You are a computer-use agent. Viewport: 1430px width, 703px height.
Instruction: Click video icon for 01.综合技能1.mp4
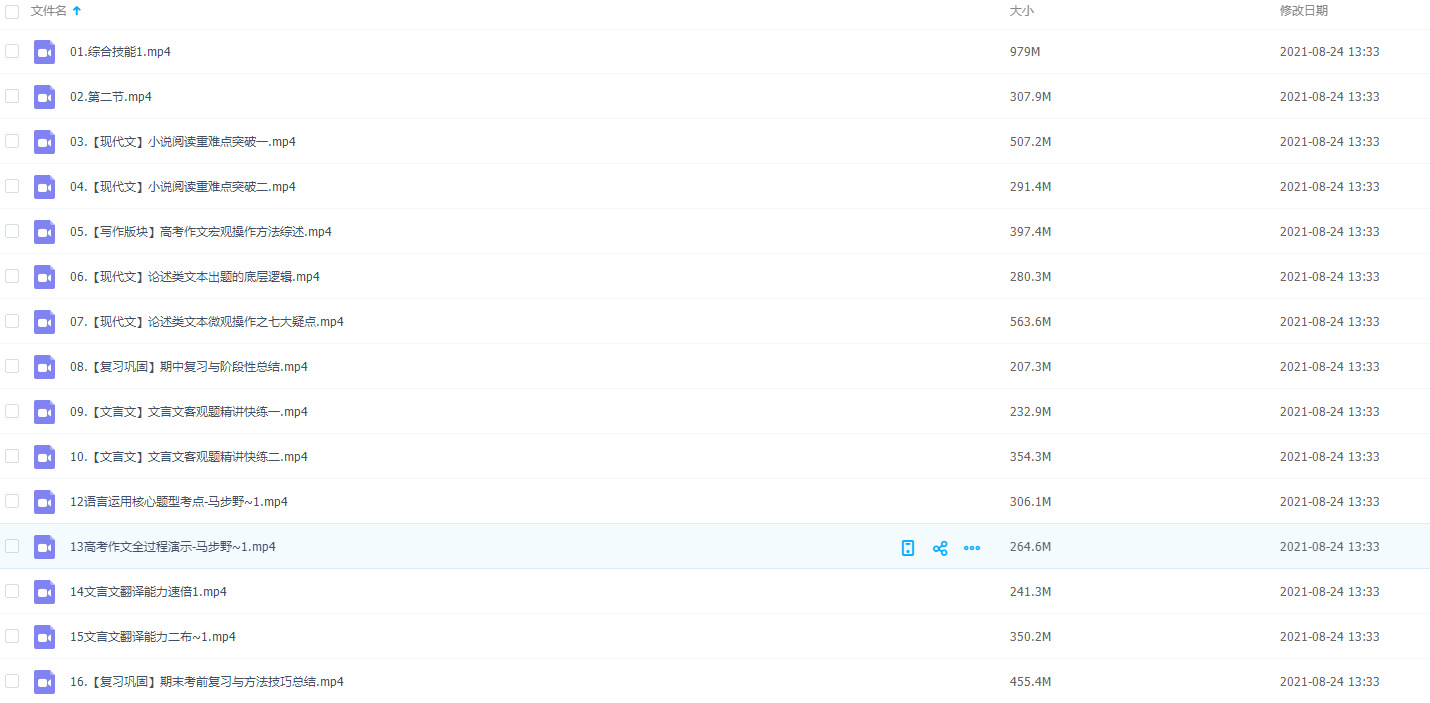[x=44, y=52]
